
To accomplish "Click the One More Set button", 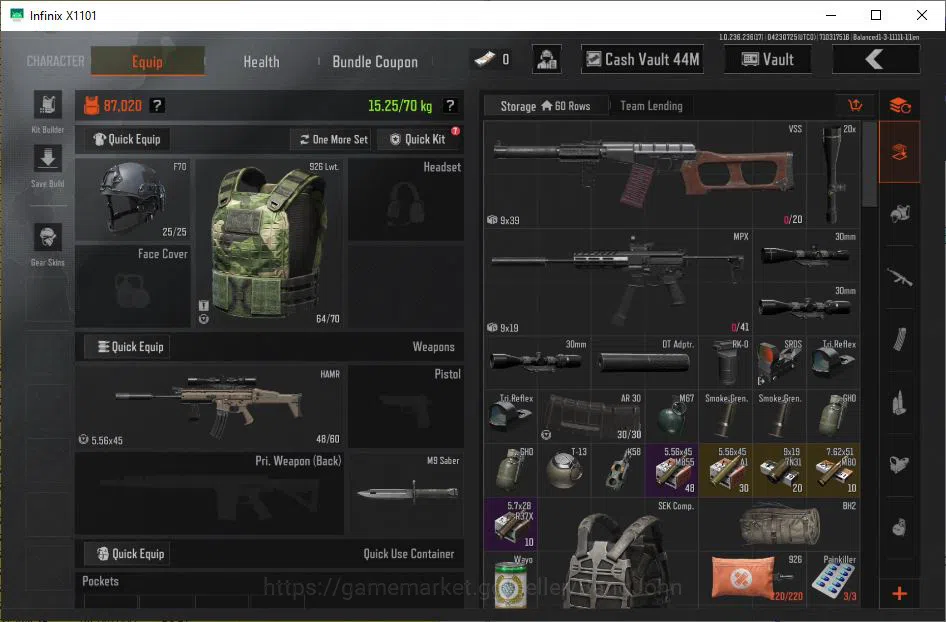I will click(x=333, y=139).
